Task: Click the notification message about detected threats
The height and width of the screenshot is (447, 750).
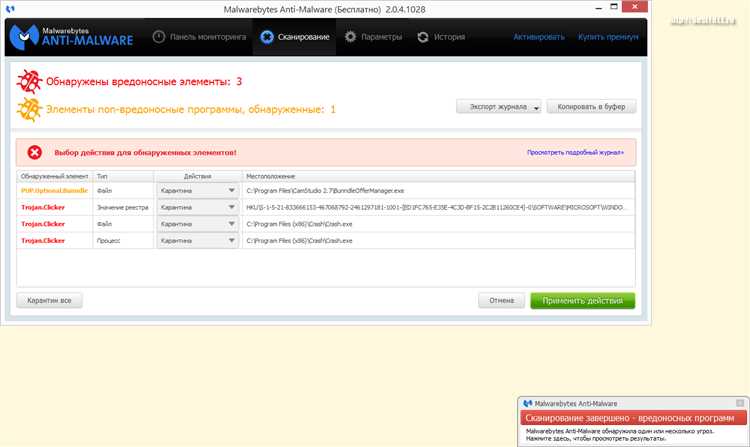Action: click(619, 435)
